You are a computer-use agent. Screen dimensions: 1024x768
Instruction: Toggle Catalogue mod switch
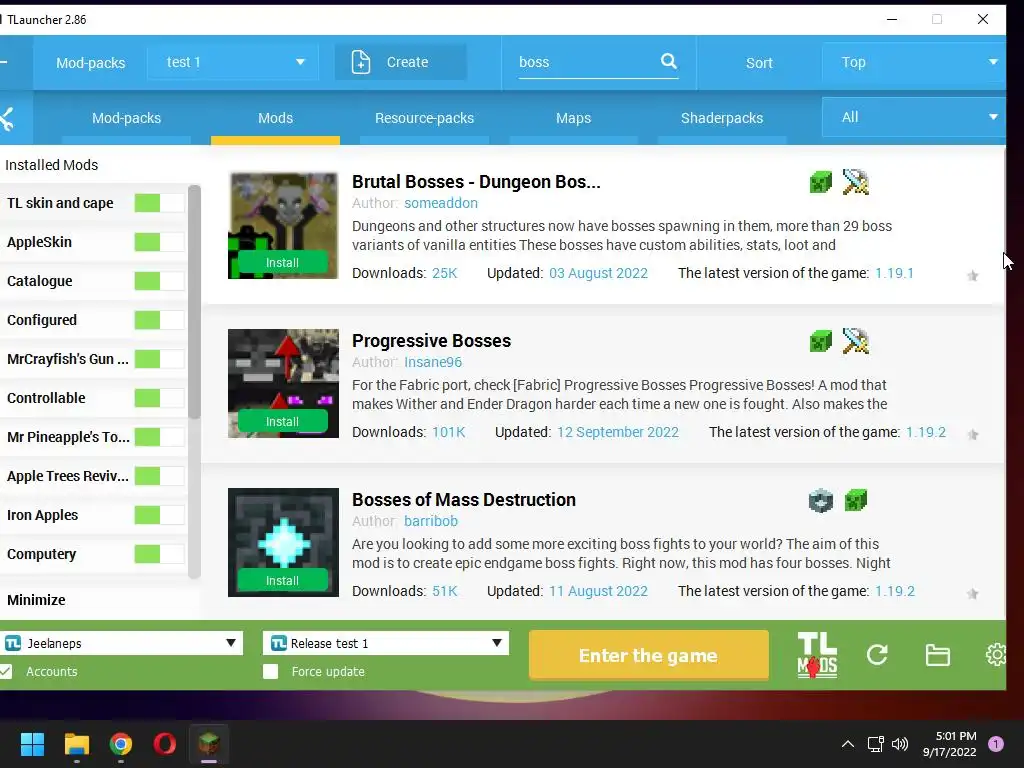[x=159, y=281]
